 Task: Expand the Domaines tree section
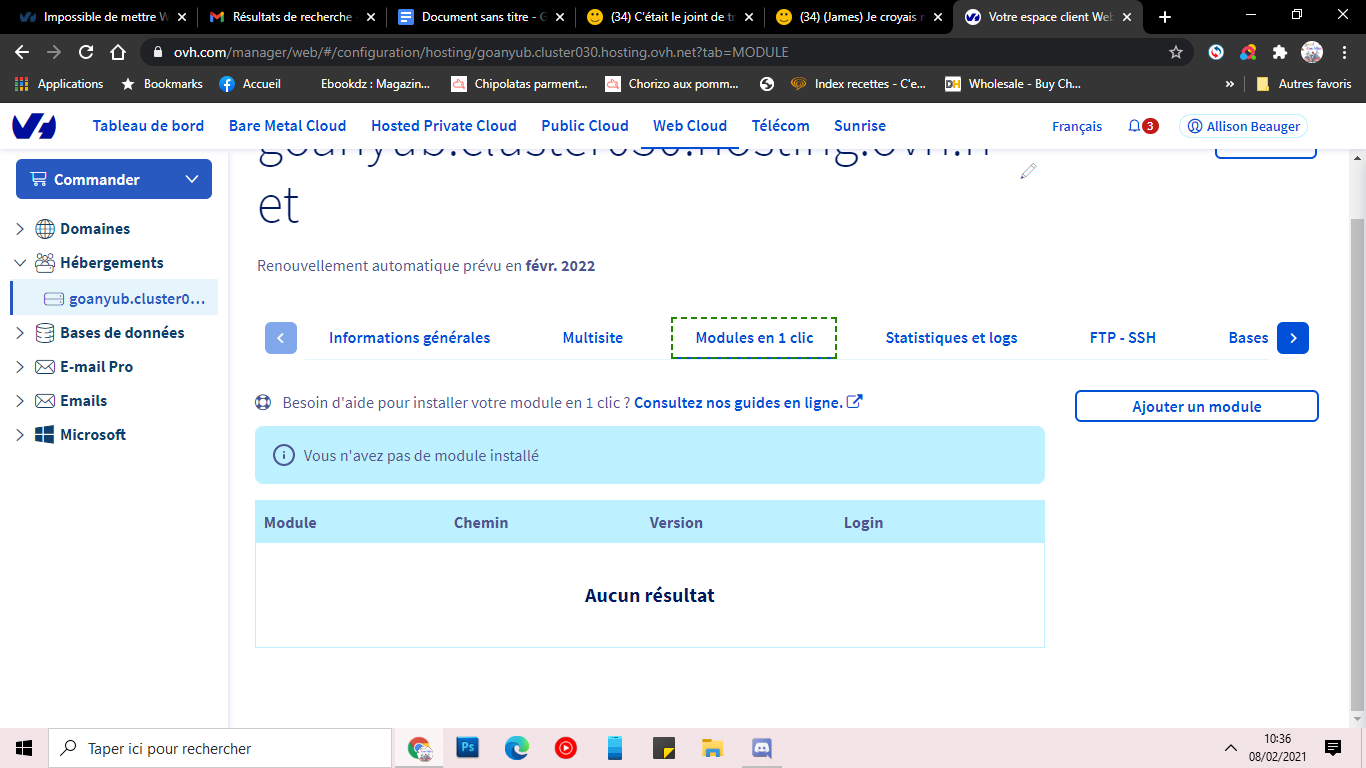coord(20,229)
